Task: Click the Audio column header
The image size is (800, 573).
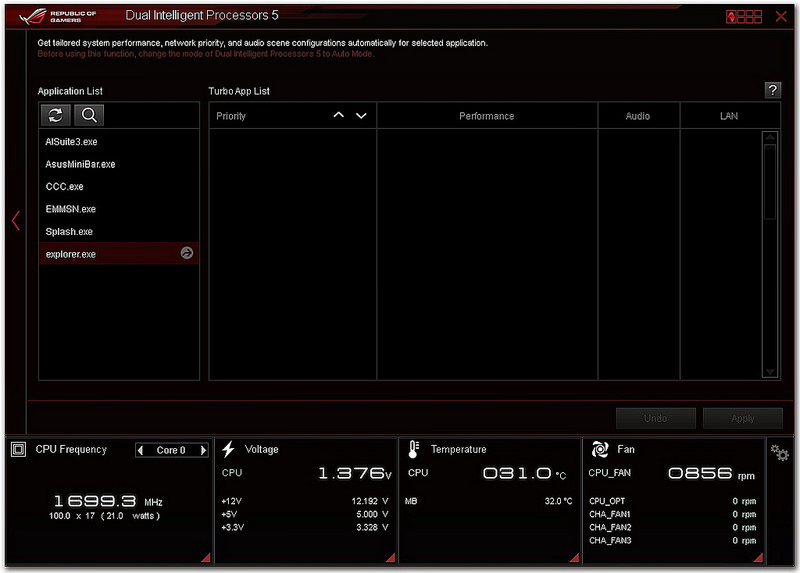Action: click(638, 116)
